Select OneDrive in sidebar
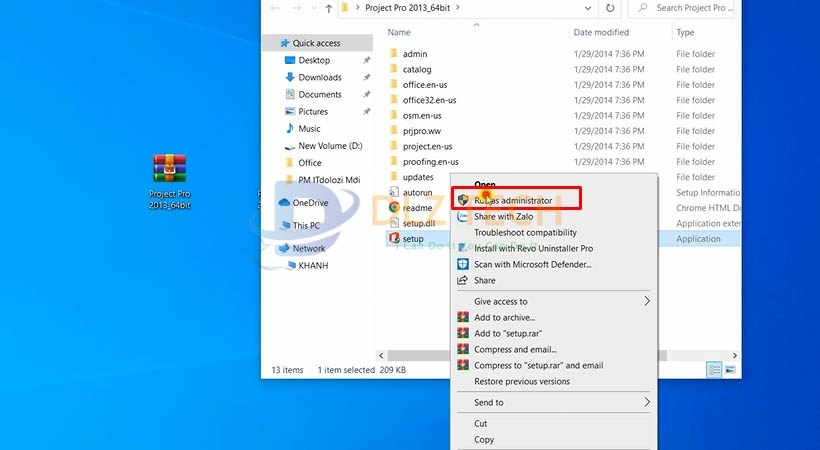Screen dimensions: 820x450 pos(310,202)
